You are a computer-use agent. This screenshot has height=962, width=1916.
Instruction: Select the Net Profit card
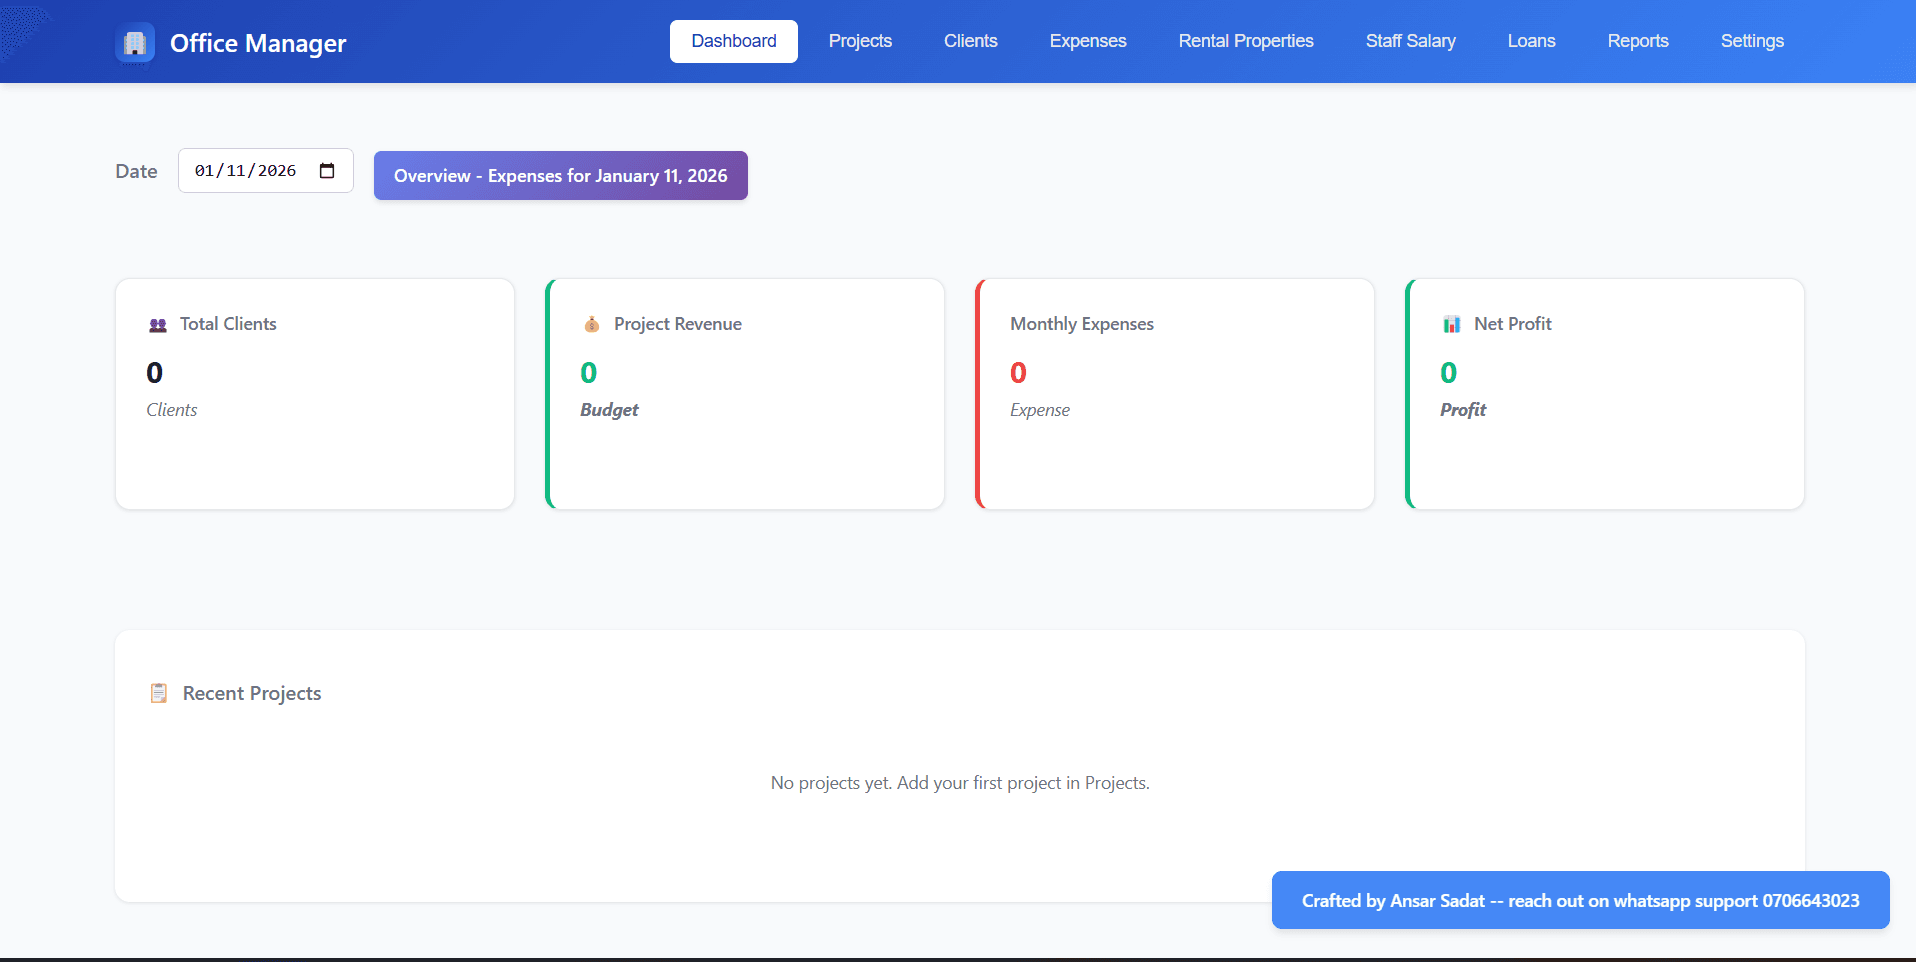[1605, 394]
